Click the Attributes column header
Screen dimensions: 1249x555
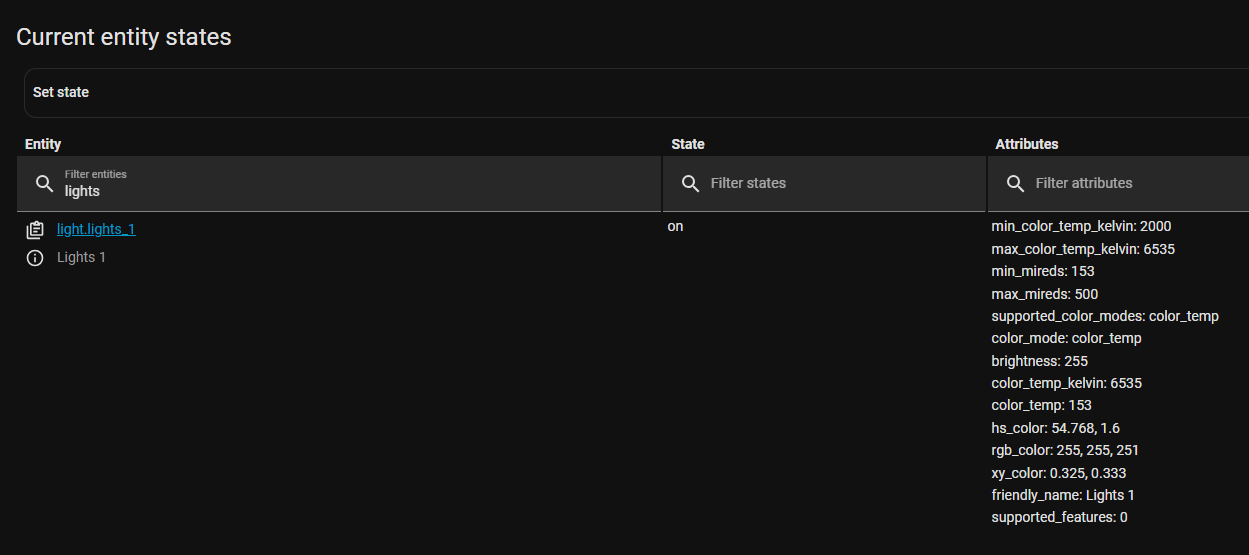1027,144
